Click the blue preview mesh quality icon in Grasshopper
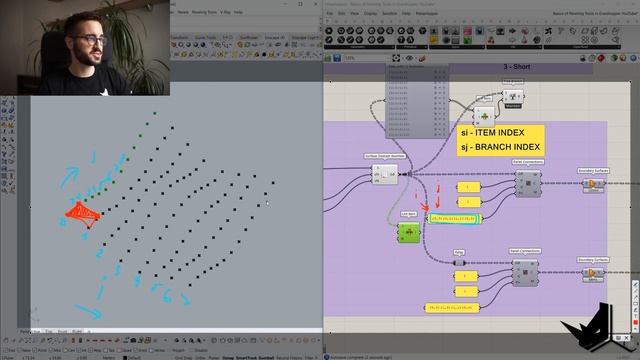 tap(633, 58)
